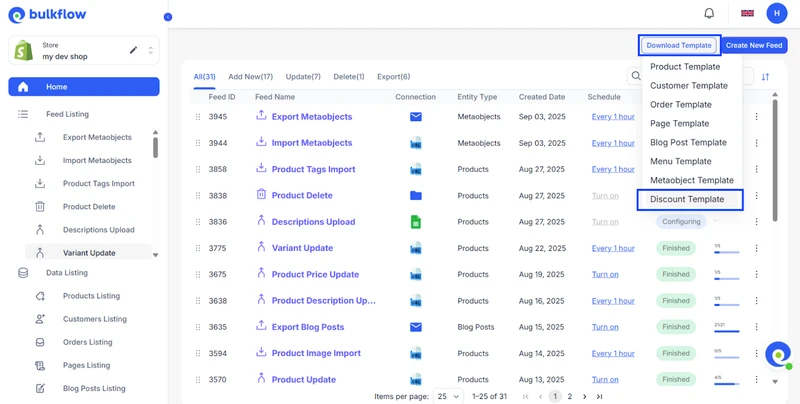Click the sidebar feed list scrollbar
The image size is (800, 404).
coord(156,147)
